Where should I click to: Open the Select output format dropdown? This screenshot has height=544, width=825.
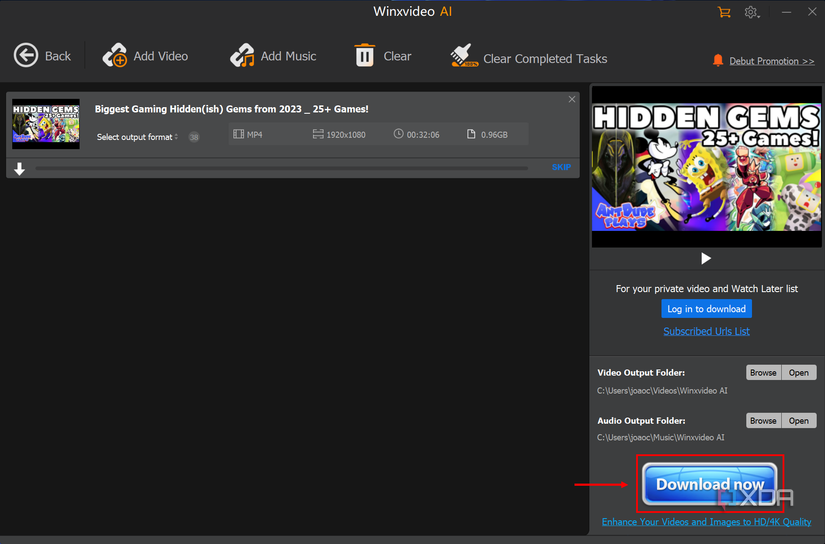tap(137, 137)
